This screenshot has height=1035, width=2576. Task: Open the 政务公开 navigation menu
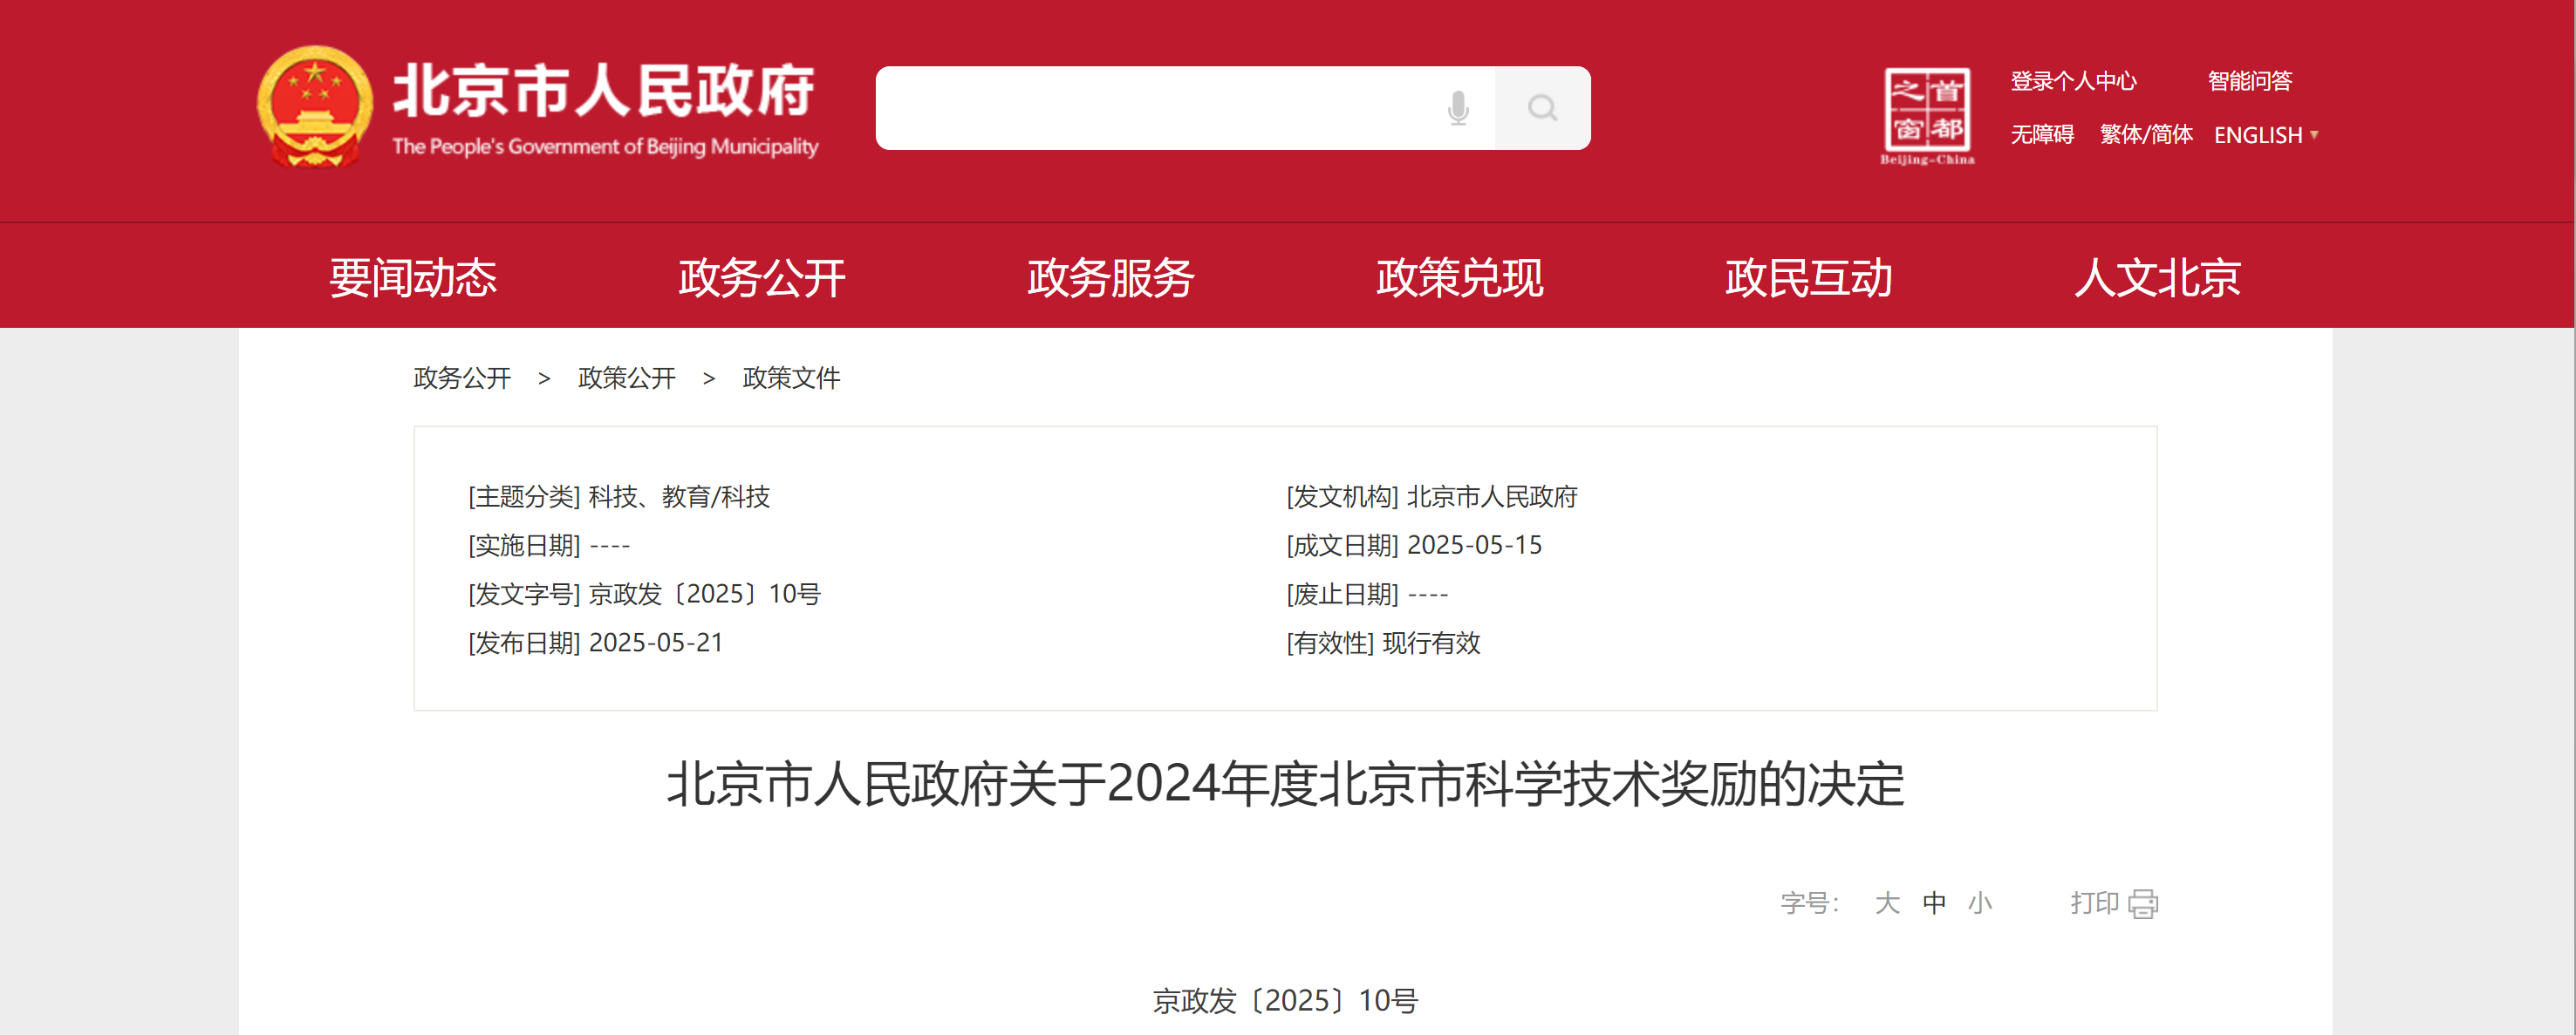tap(762, 278)
